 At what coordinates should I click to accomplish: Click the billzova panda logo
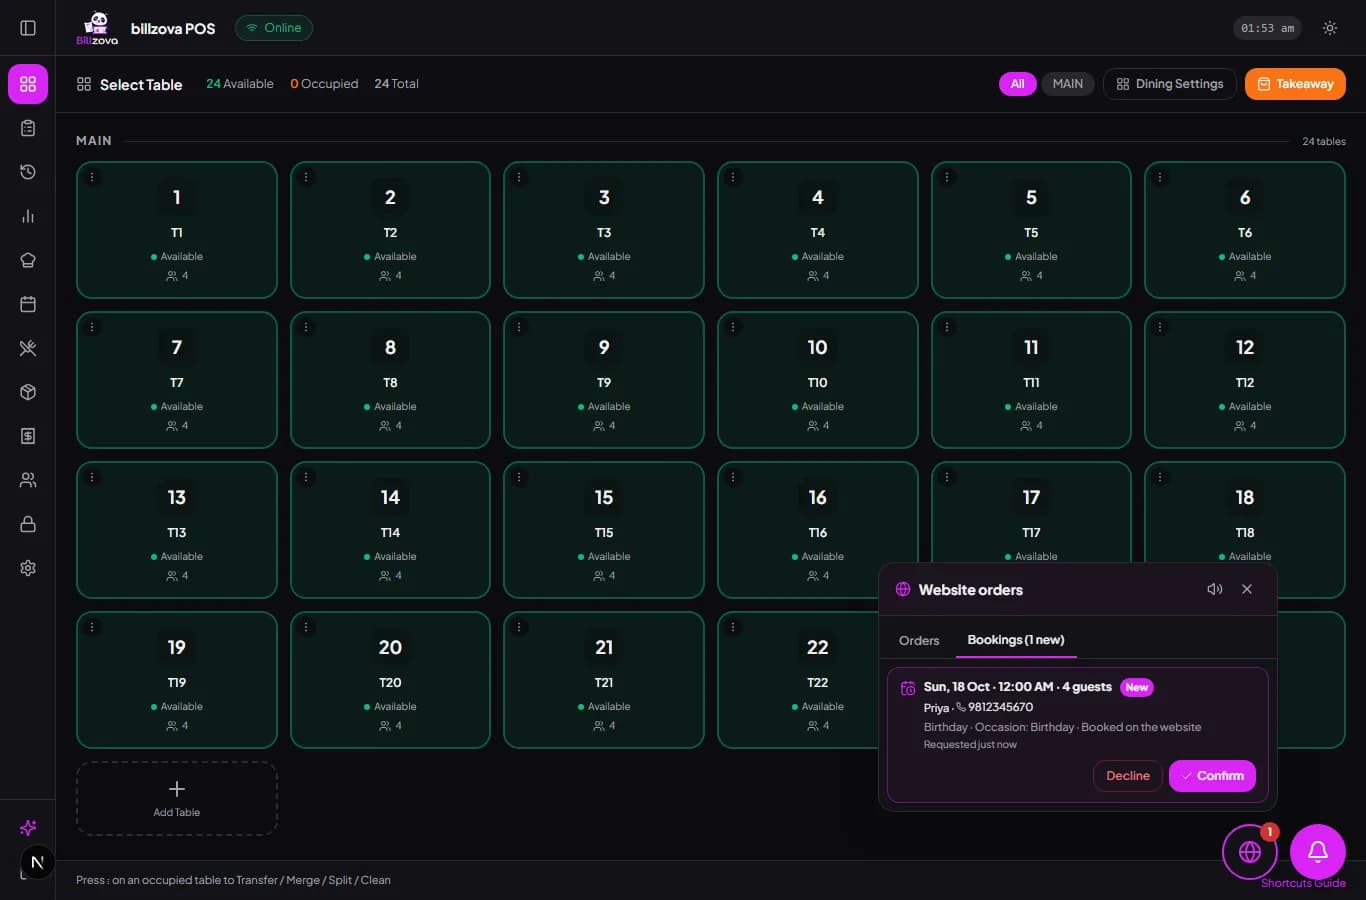tap(97, 28)
